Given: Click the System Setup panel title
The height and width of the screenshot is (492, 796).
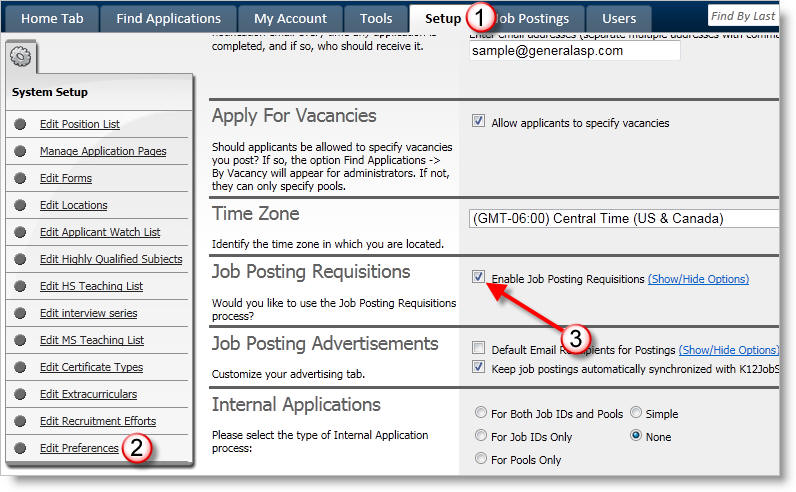Looking at the screenshot, I should (50, 92).
